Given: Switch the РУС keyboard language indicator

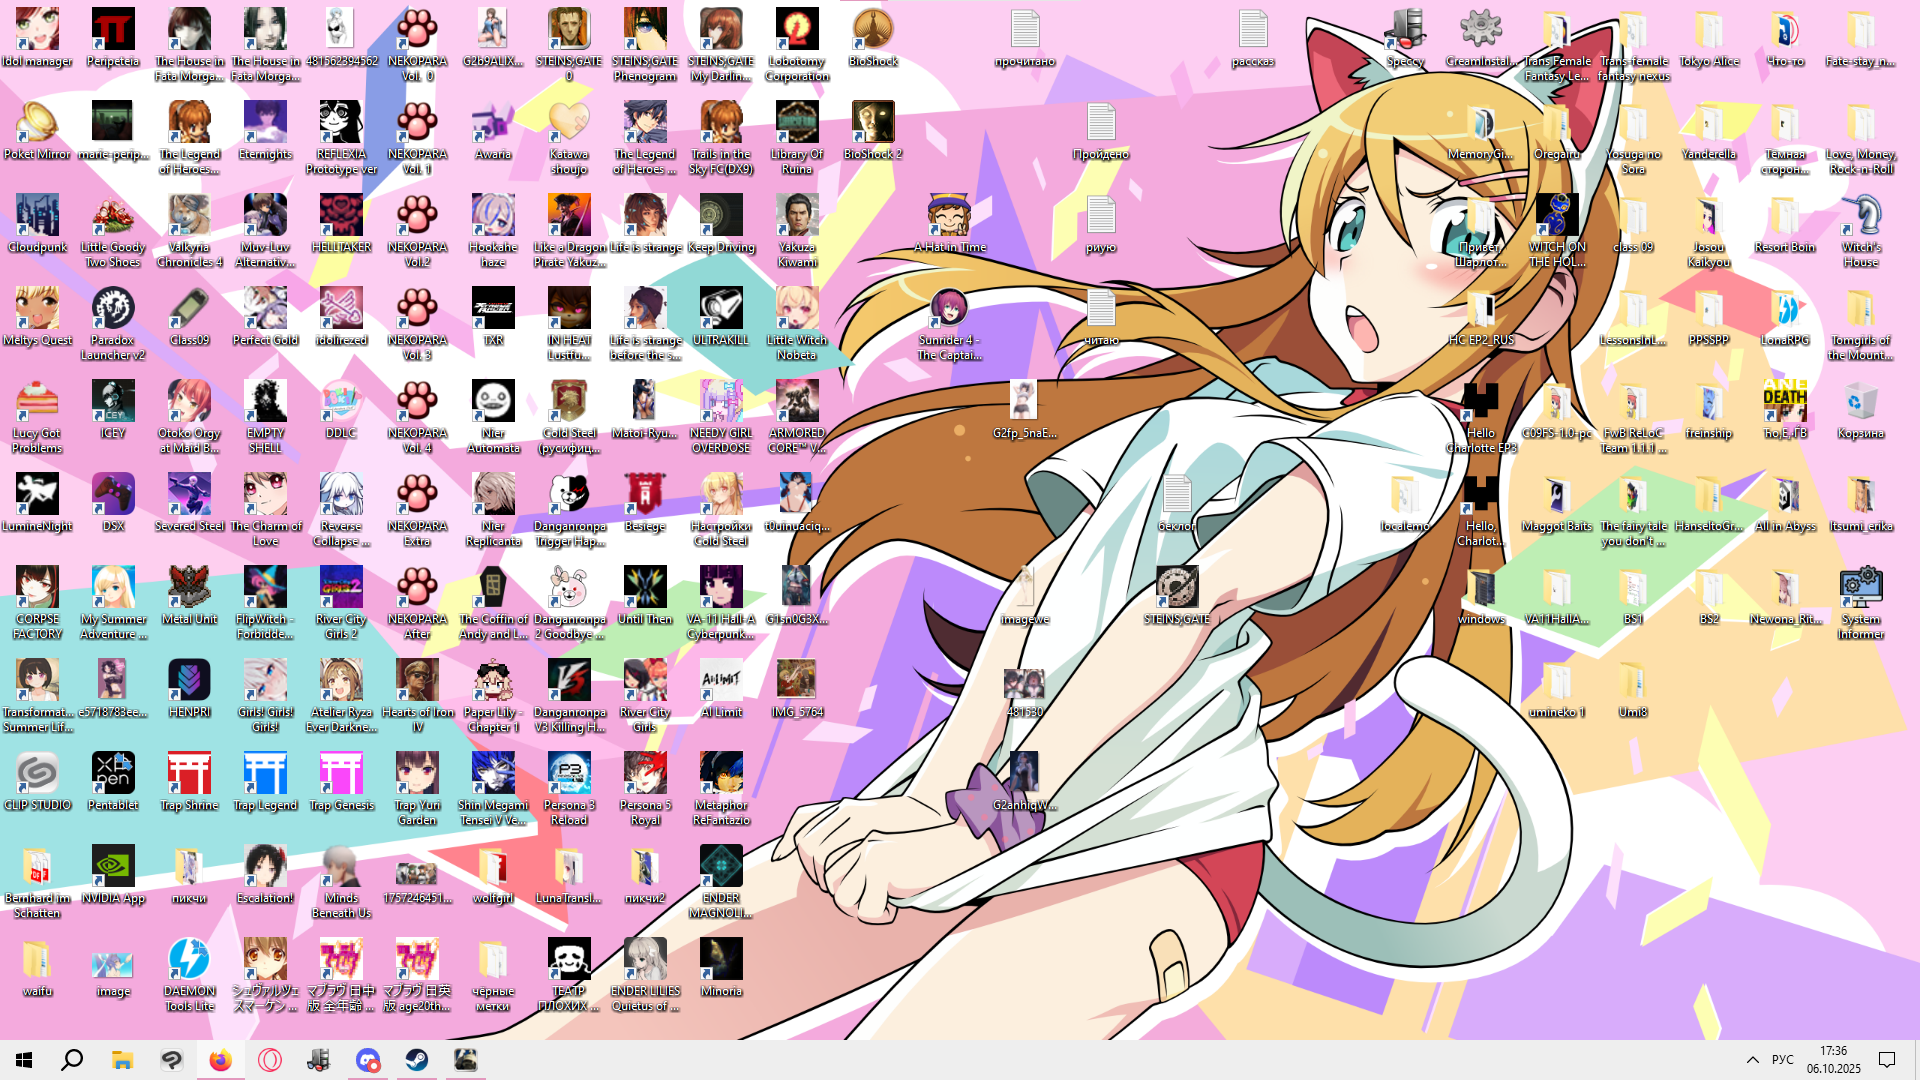Looking at the screenshot, I should click(x=1782, y=1060).
